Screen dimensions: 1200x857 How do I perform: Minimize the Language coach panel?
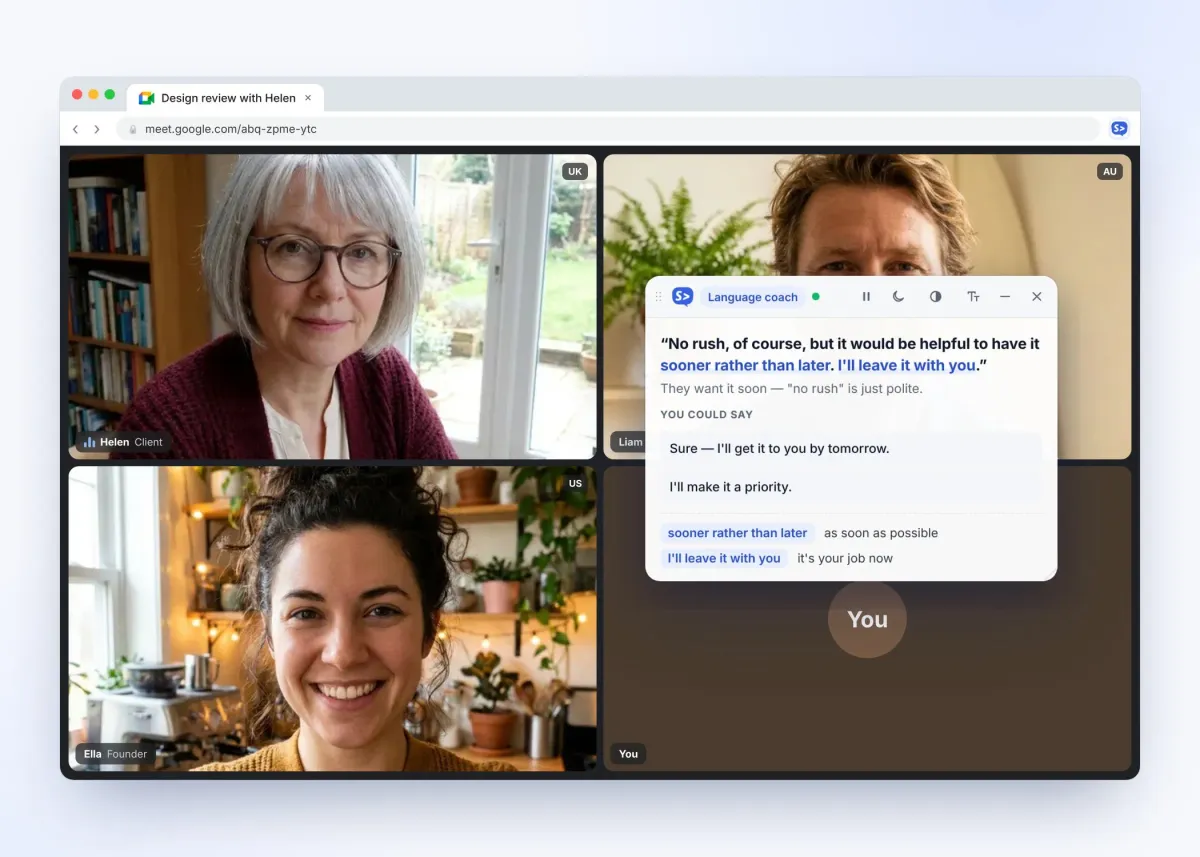1005,297
